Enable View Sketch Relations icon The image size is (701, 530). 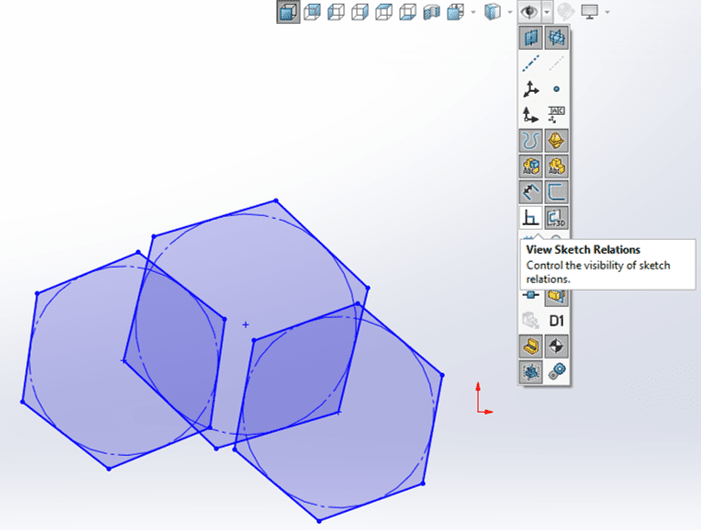tap(531, 218)
